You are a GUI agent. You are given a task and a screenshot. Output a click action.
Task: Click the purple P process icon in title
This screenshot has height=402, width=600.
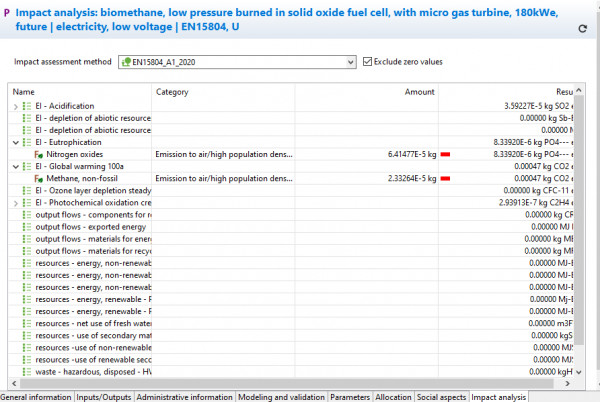tap(7, 13)
